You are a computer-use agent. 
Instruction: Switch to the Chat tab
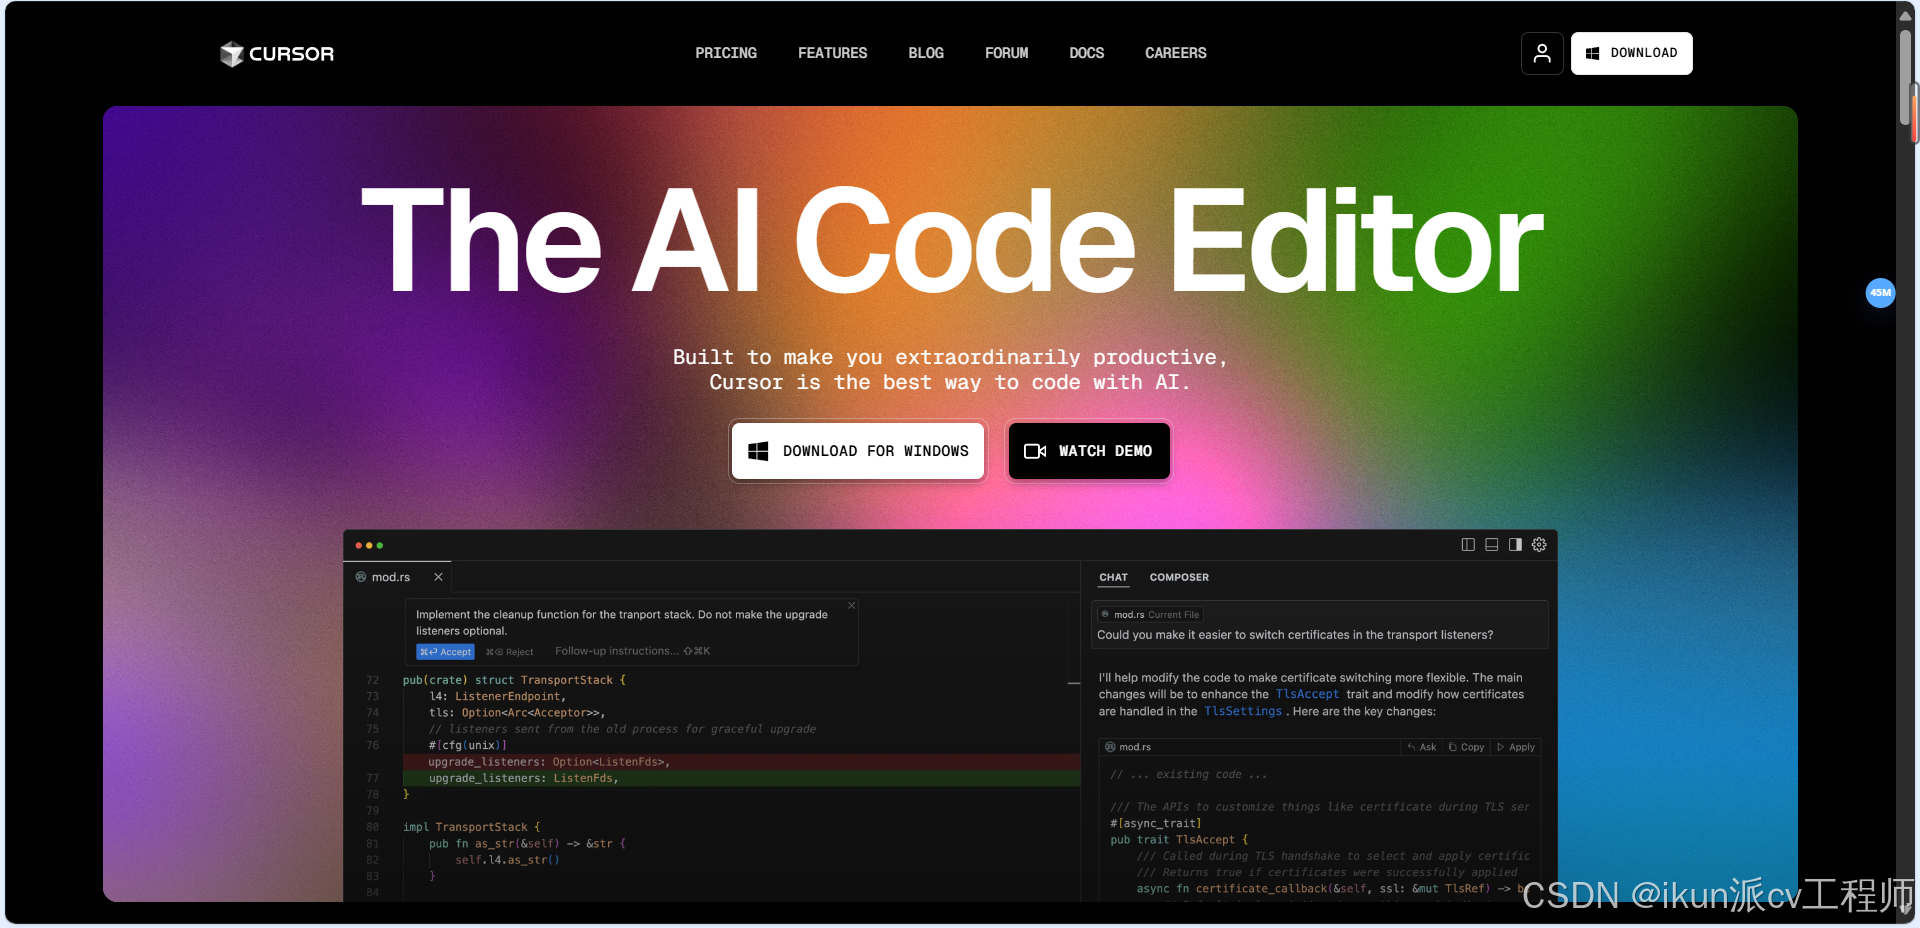[1113, 577]
